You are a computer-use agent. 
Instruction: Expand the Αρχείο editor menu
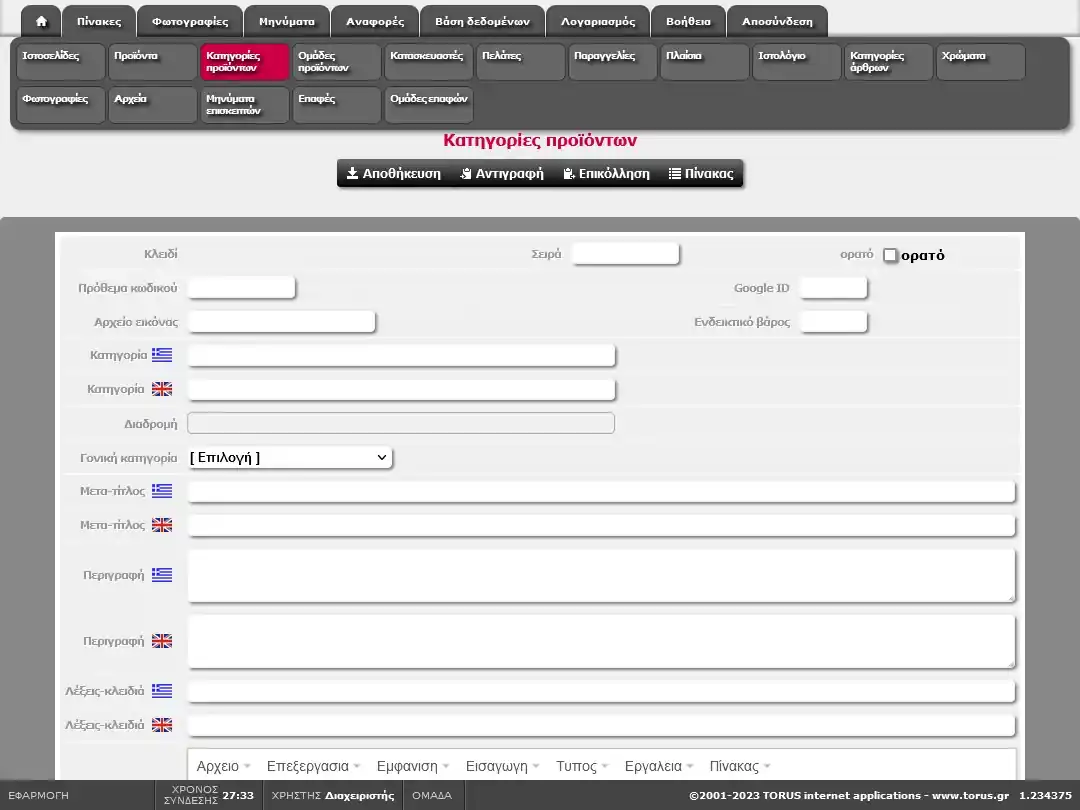[x=224, y=766]
